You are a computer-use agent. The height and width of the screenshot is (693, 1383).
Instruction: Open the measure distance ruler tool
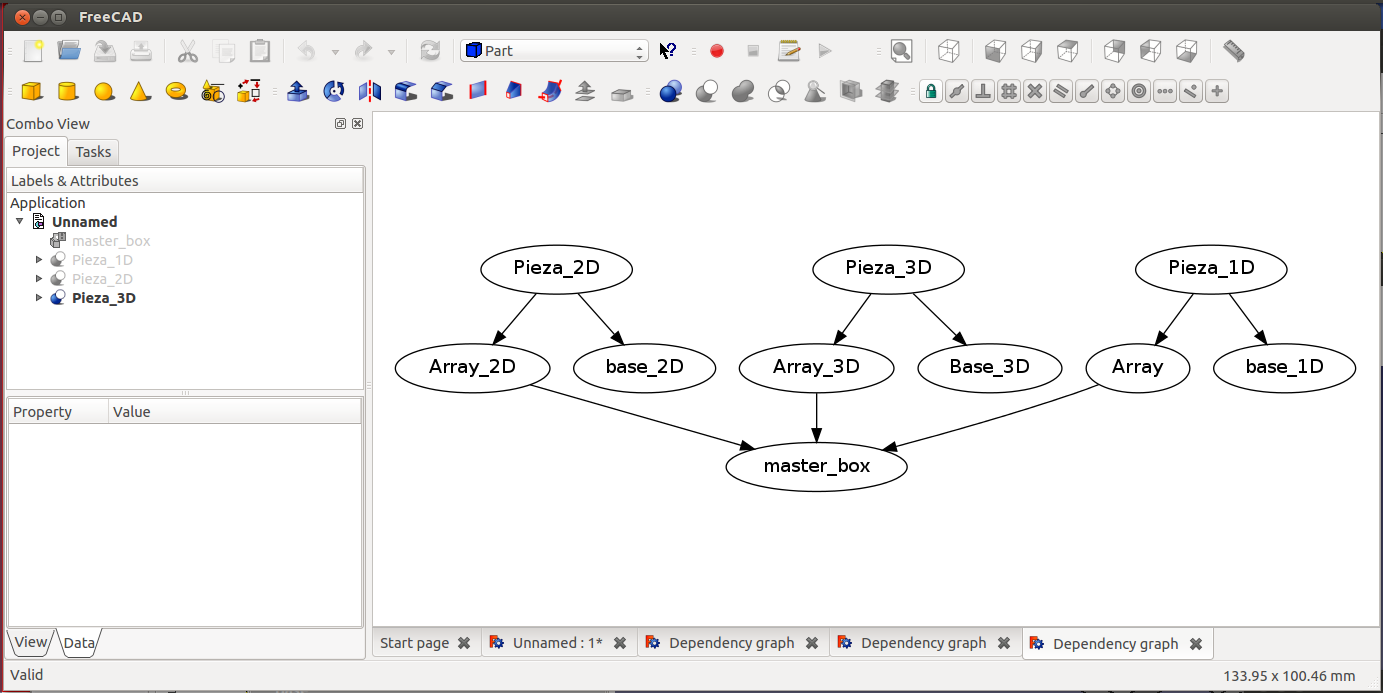tap(1234, 51)
